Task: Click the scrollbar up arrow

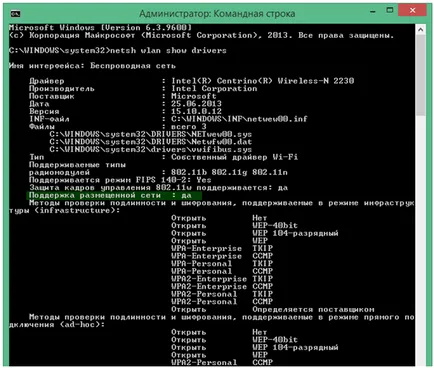Action: 421,30
